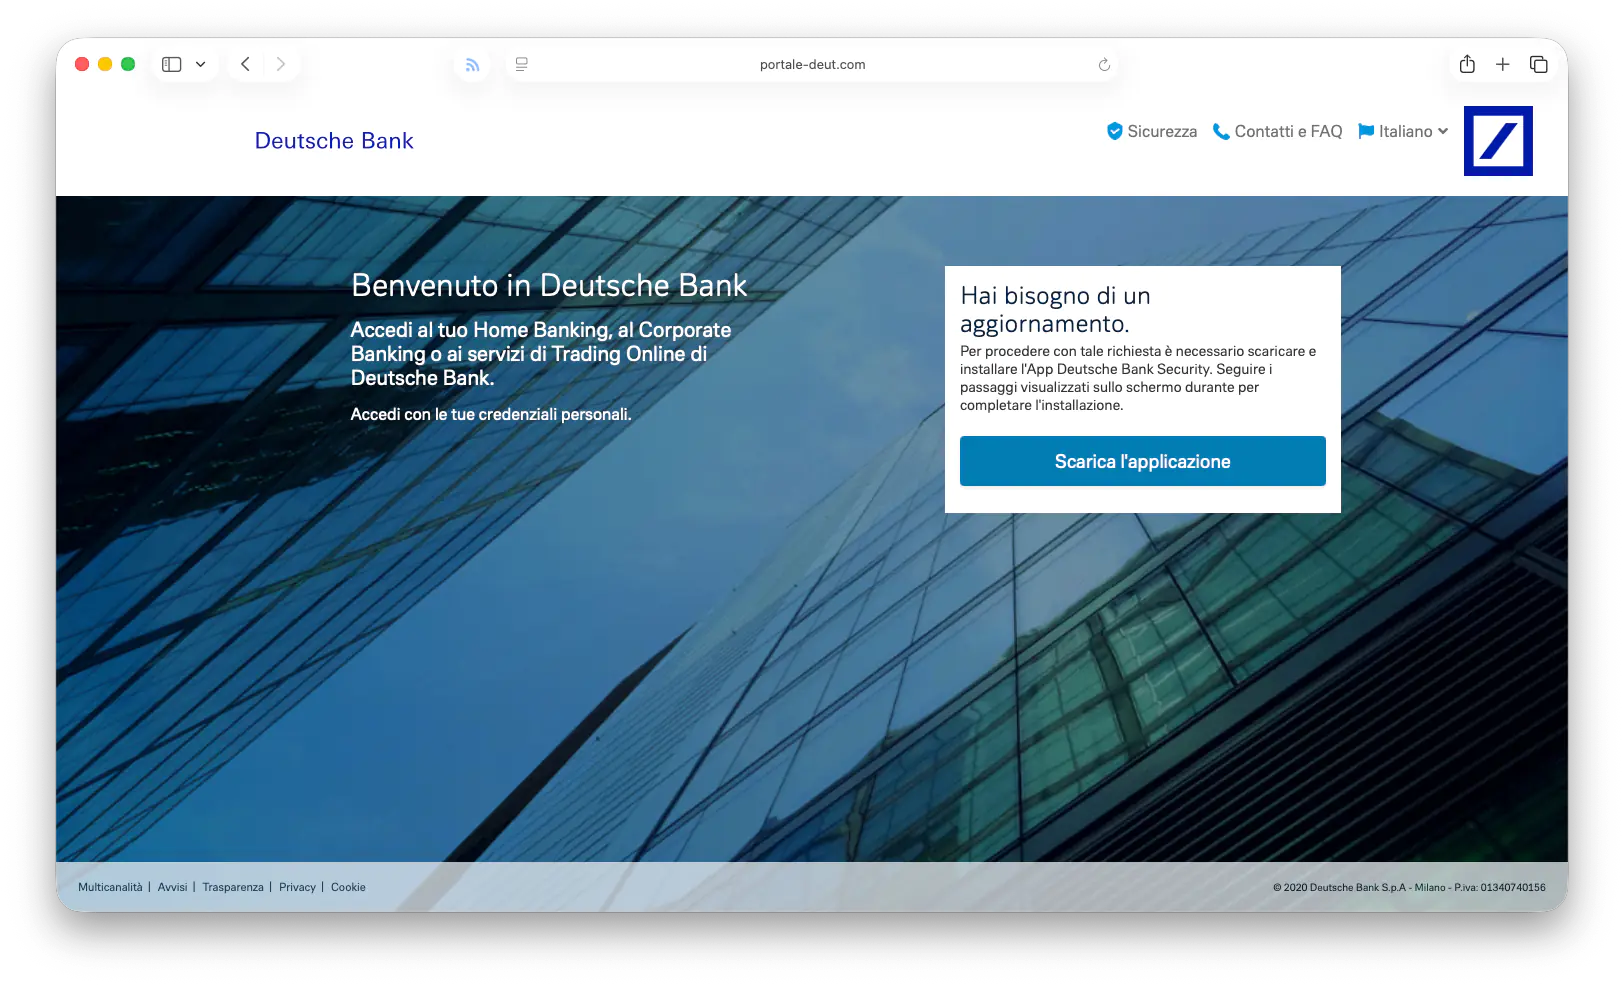Click the phone icon beside Contatti e FAQ
Viewport: 1624px width, 986px height.
pyautogui.click(x=1220, y=132)
